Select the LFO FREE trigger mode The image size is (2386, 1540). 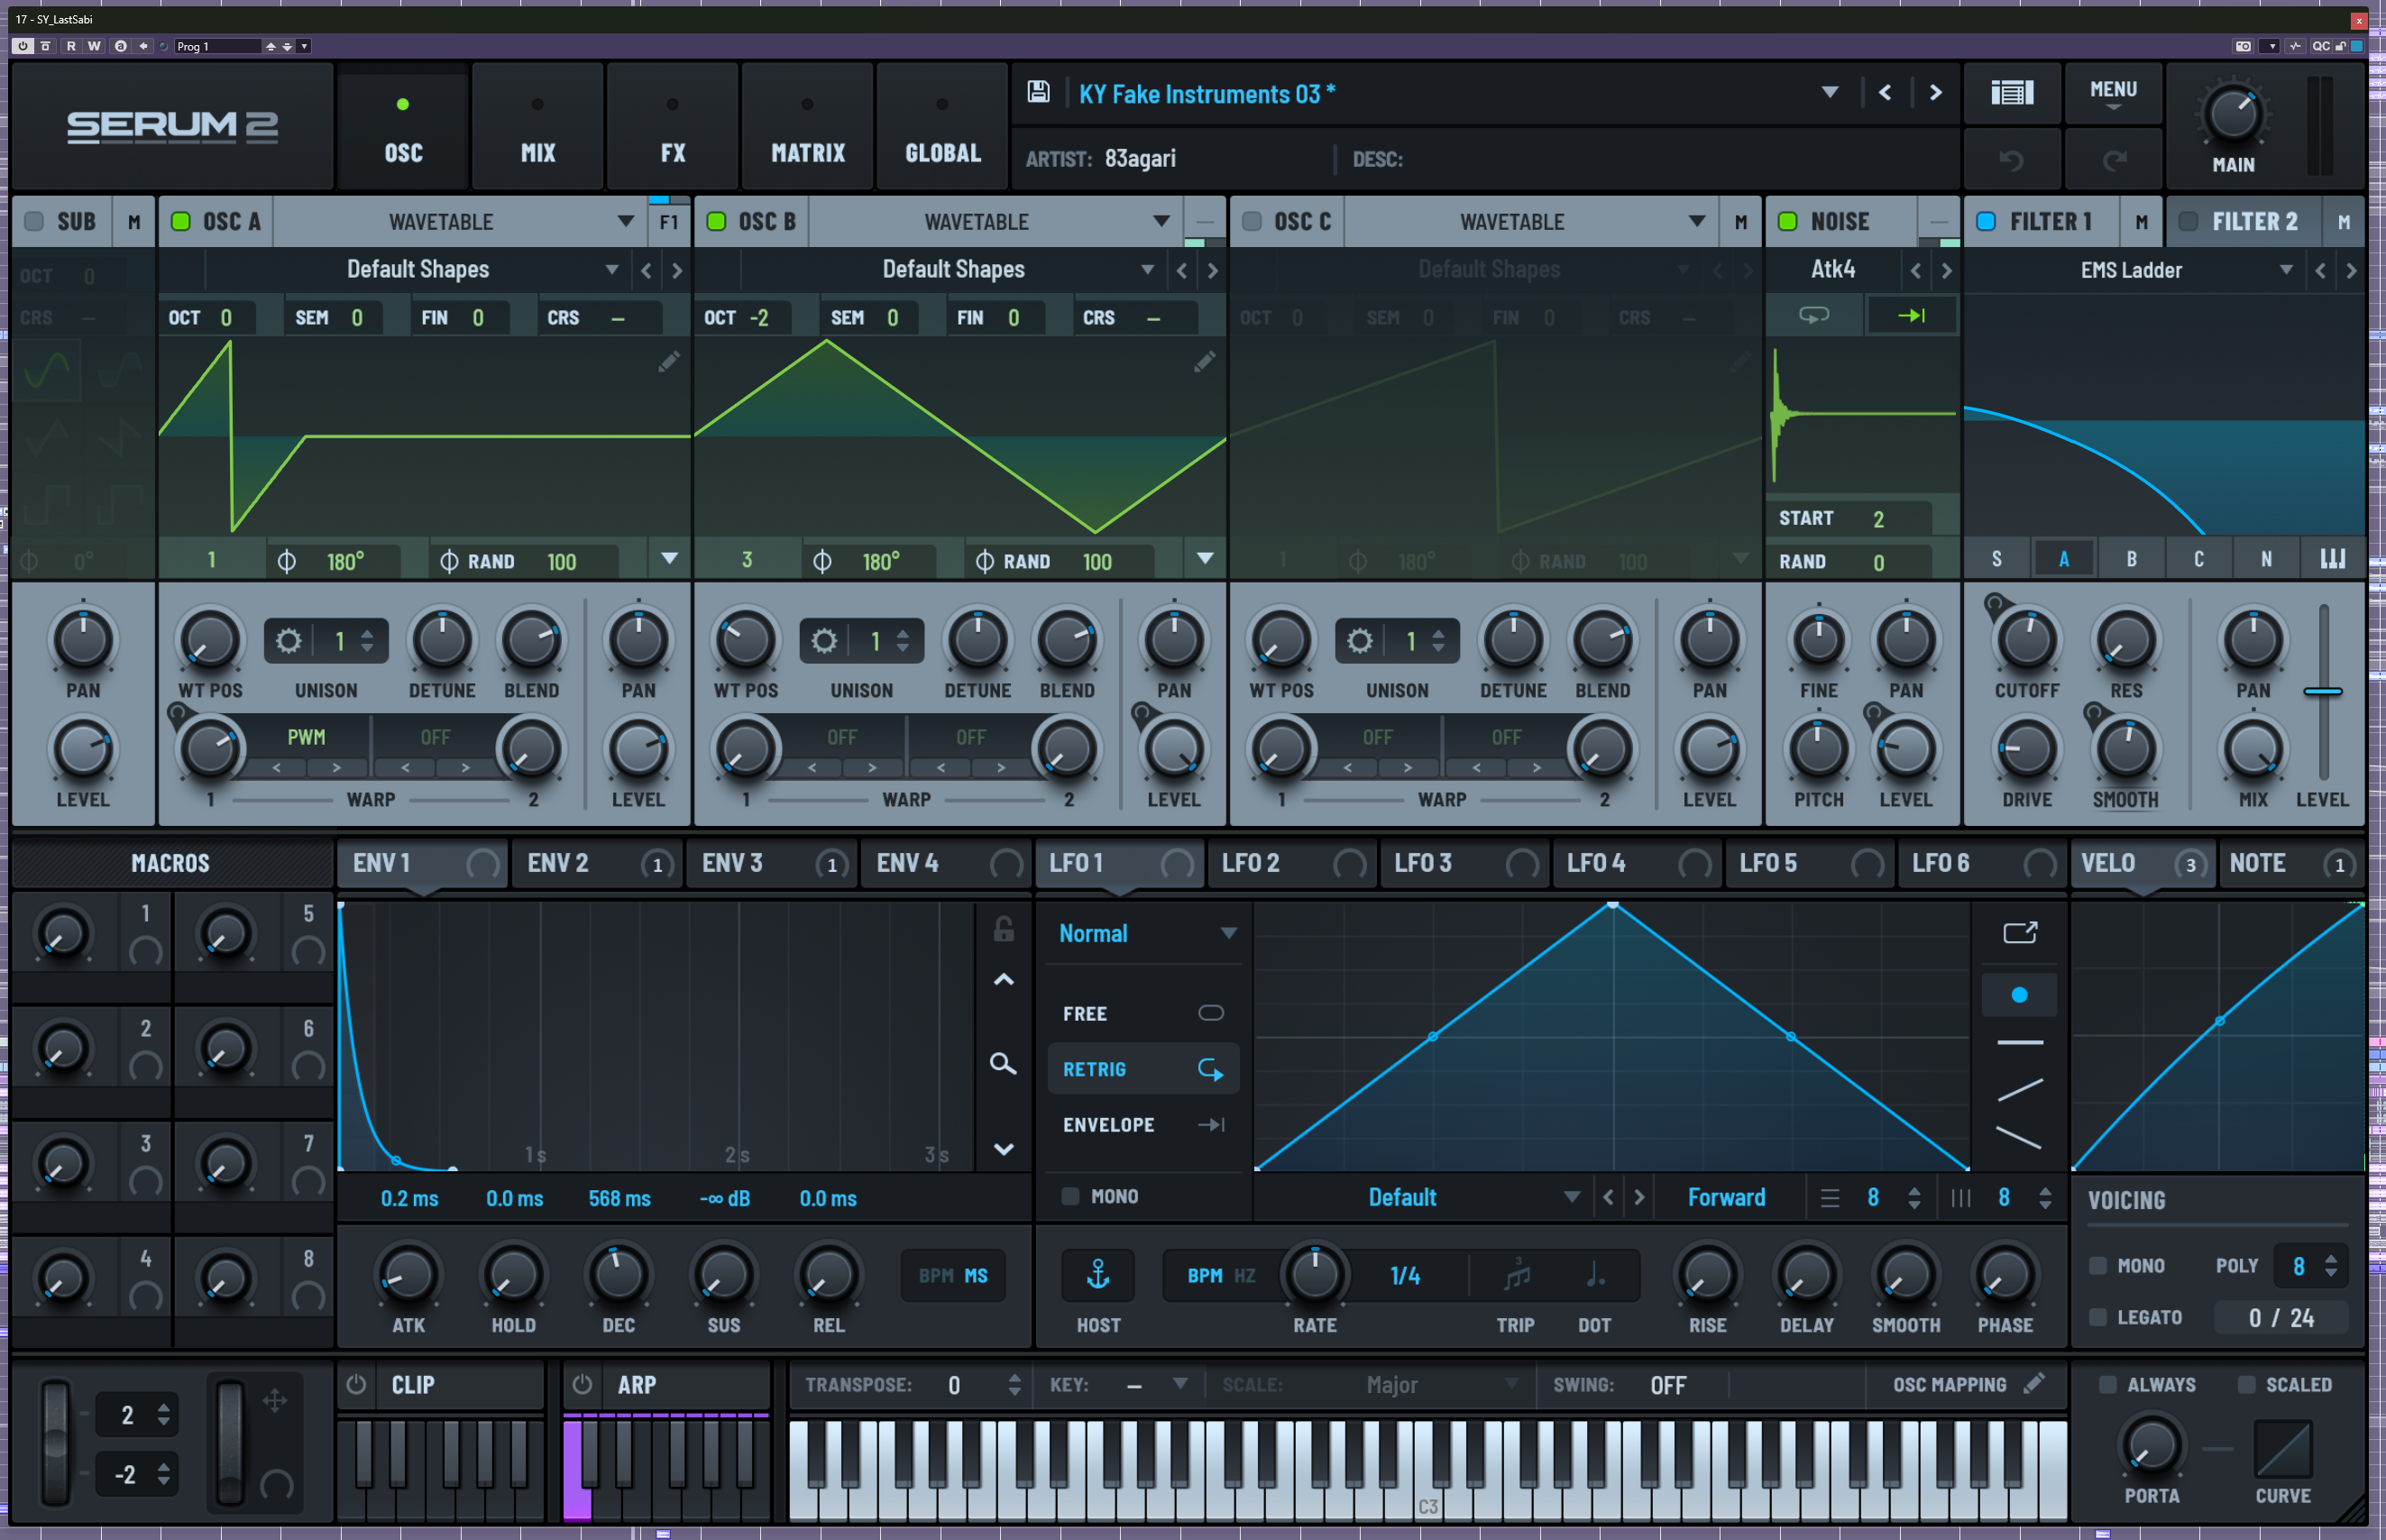point(1143,1013)
